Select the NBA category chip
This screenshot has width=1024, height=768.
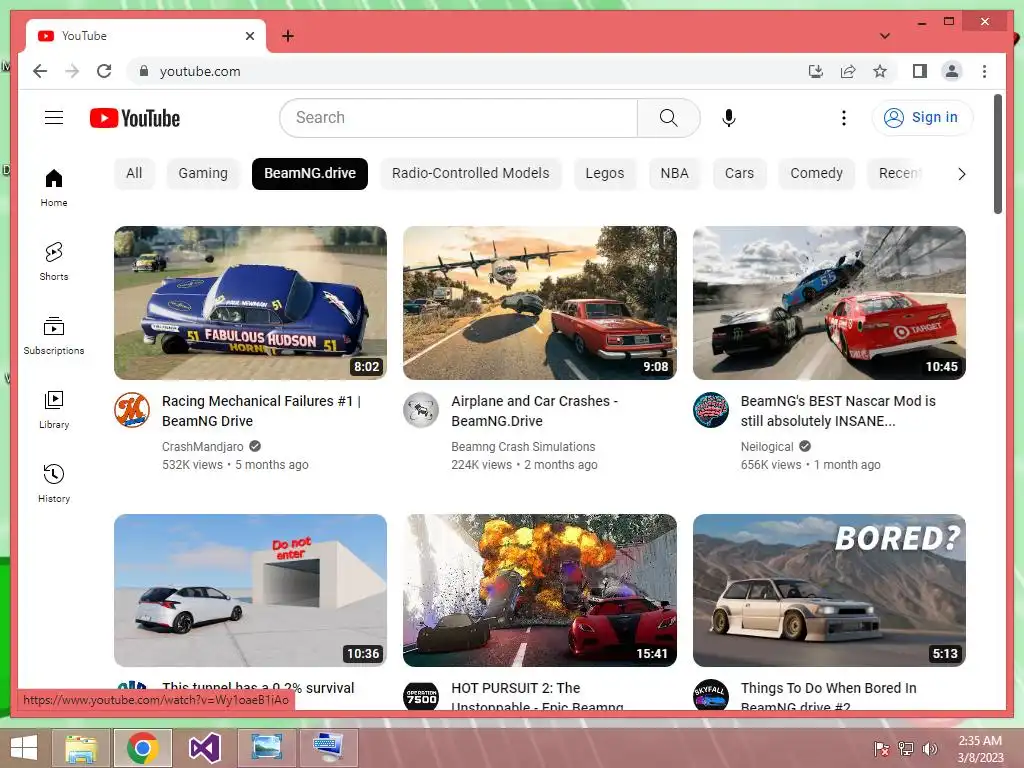[675, 173]
